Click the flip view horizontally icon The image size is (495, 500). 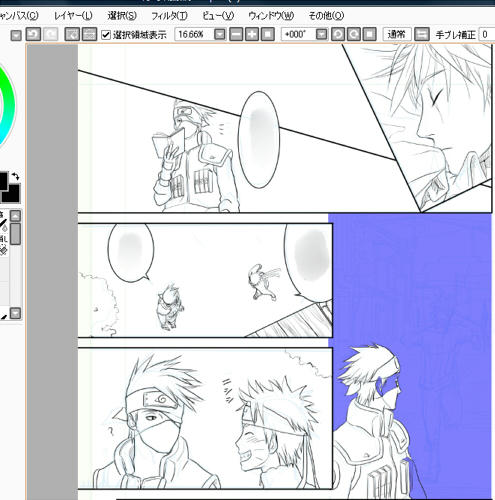pos(421,34)
